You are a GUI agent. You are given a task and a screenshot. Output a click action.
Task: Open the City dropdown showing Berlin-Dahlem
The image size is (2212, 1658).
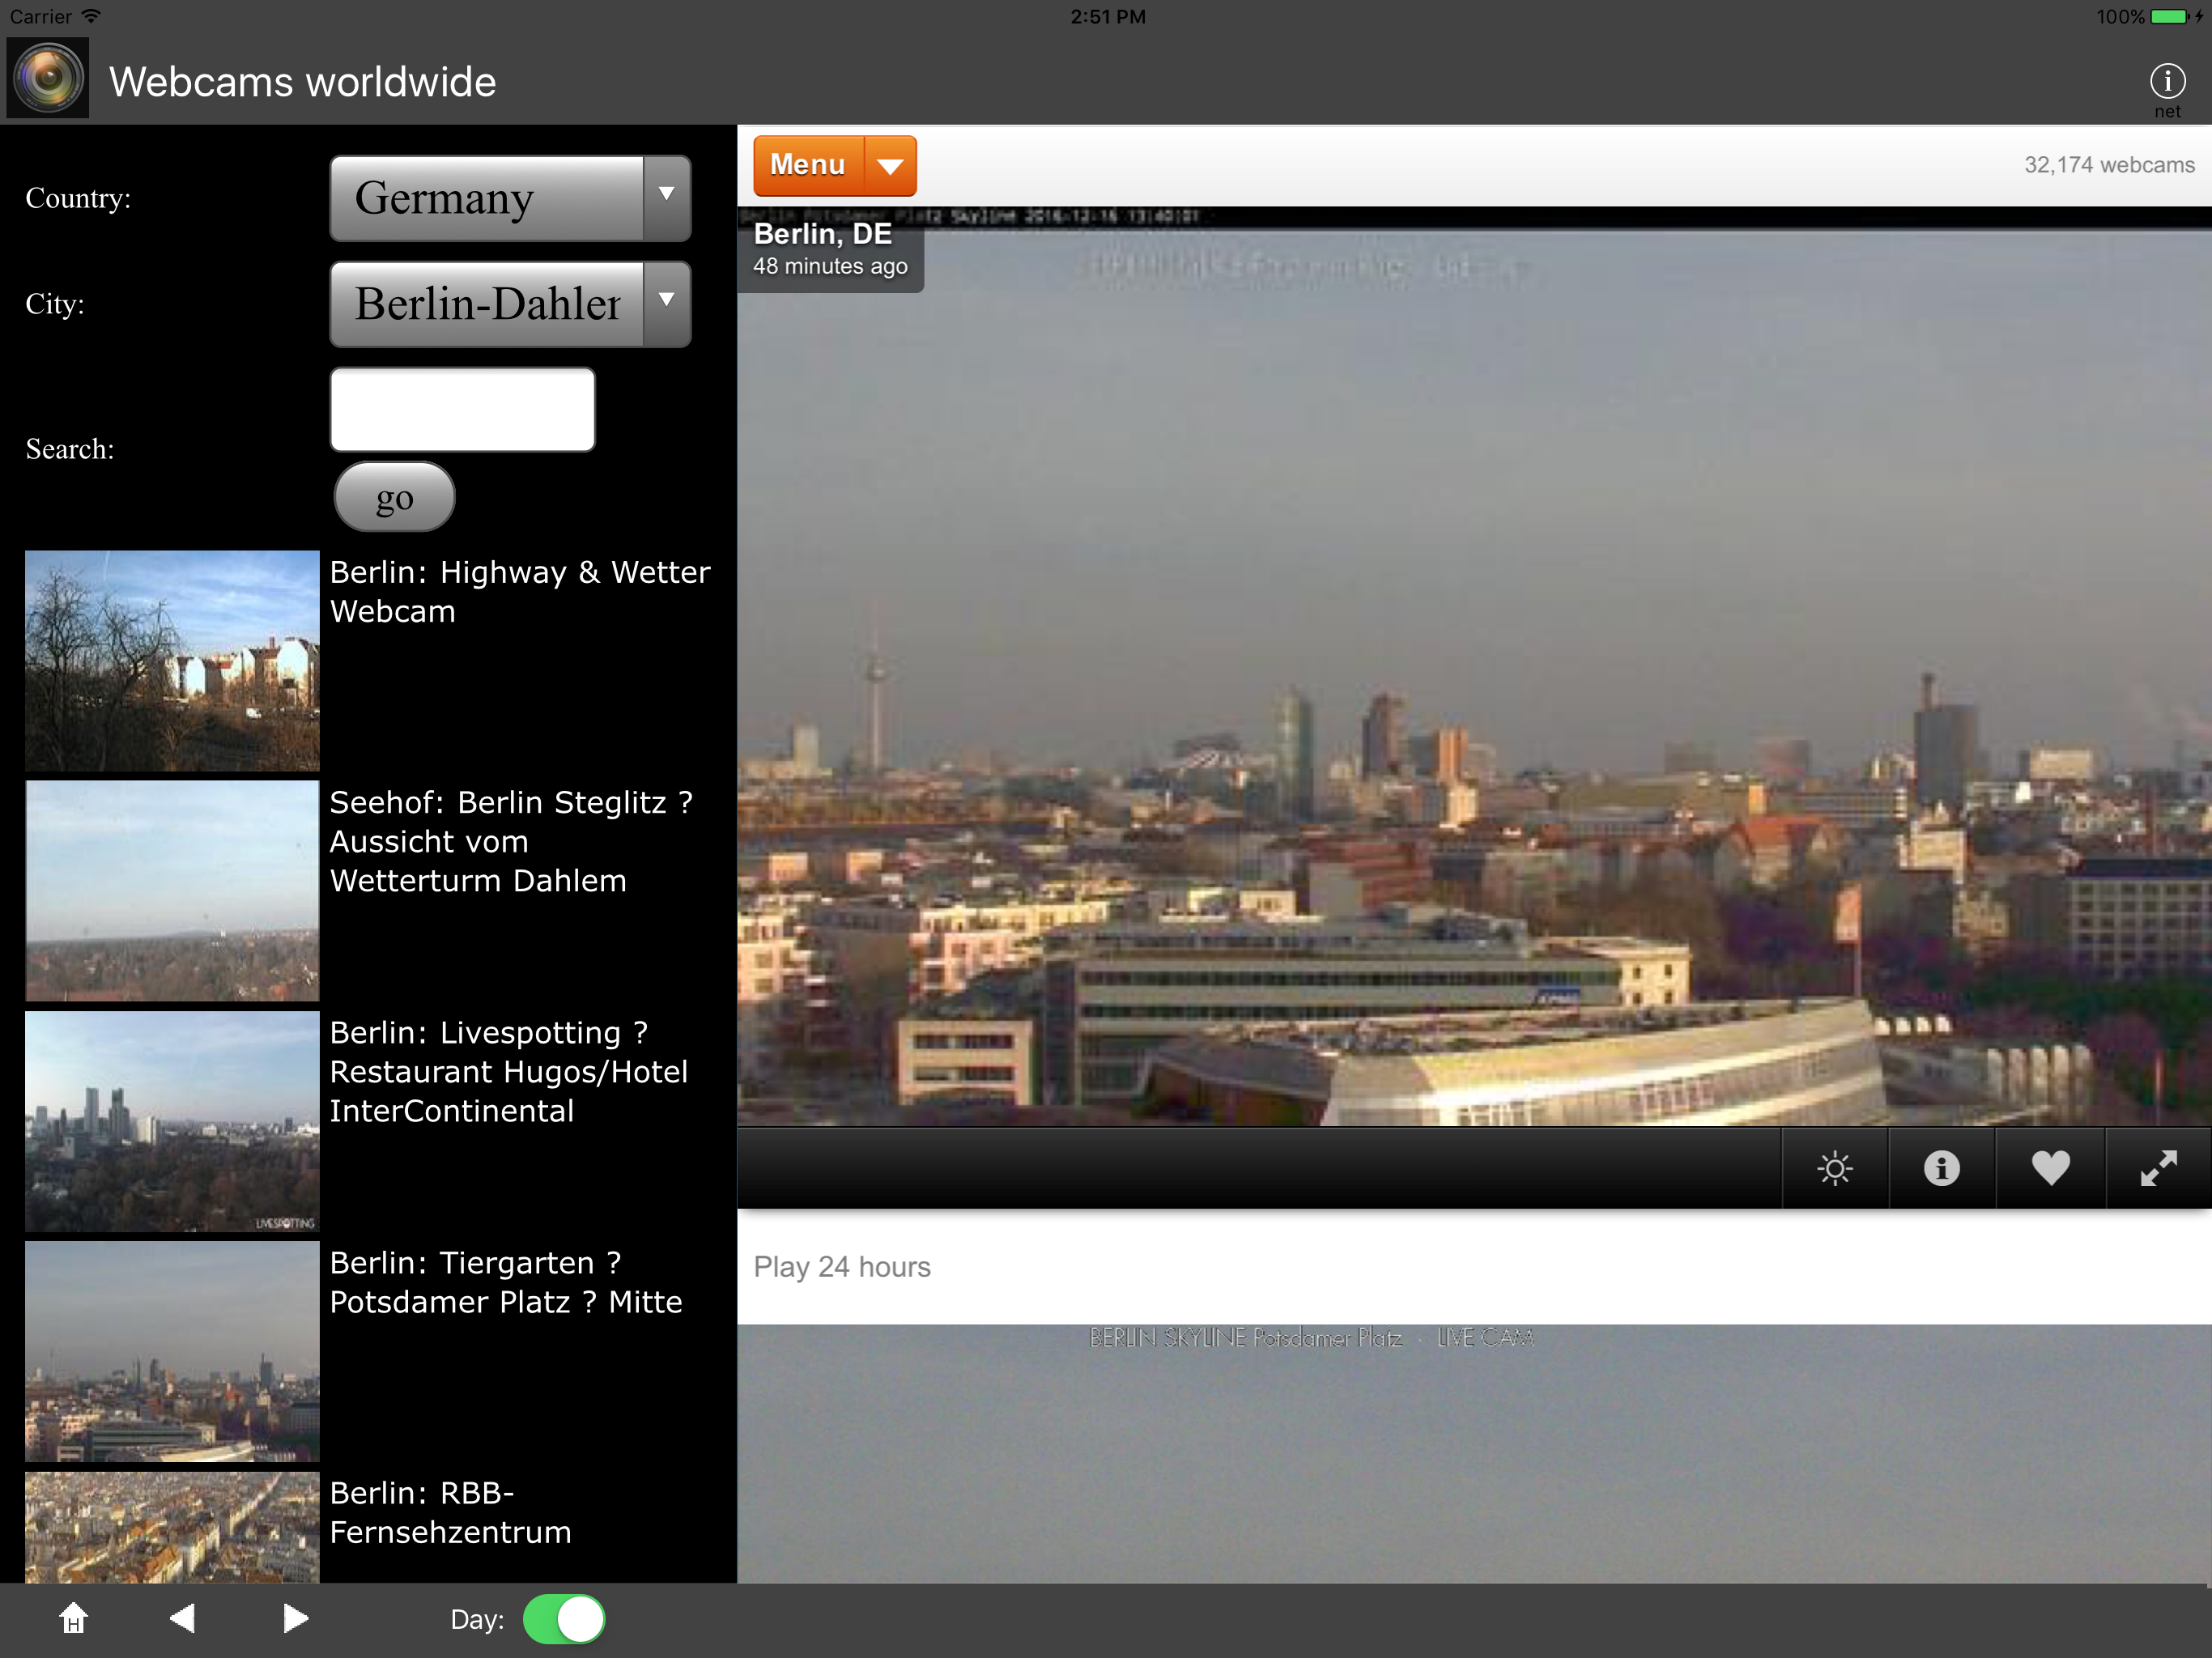[510, 304]
